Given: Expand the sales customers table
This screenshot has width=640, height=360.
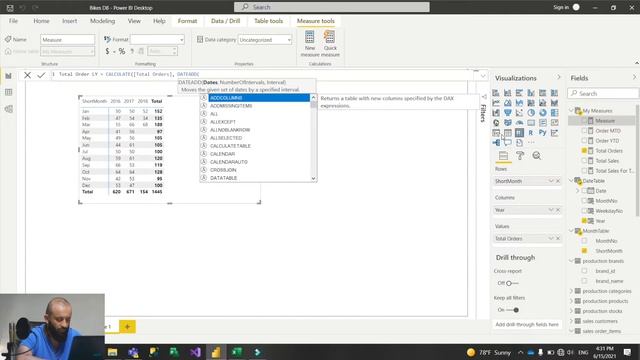Looking at the screenshot, I should (571, 321).
